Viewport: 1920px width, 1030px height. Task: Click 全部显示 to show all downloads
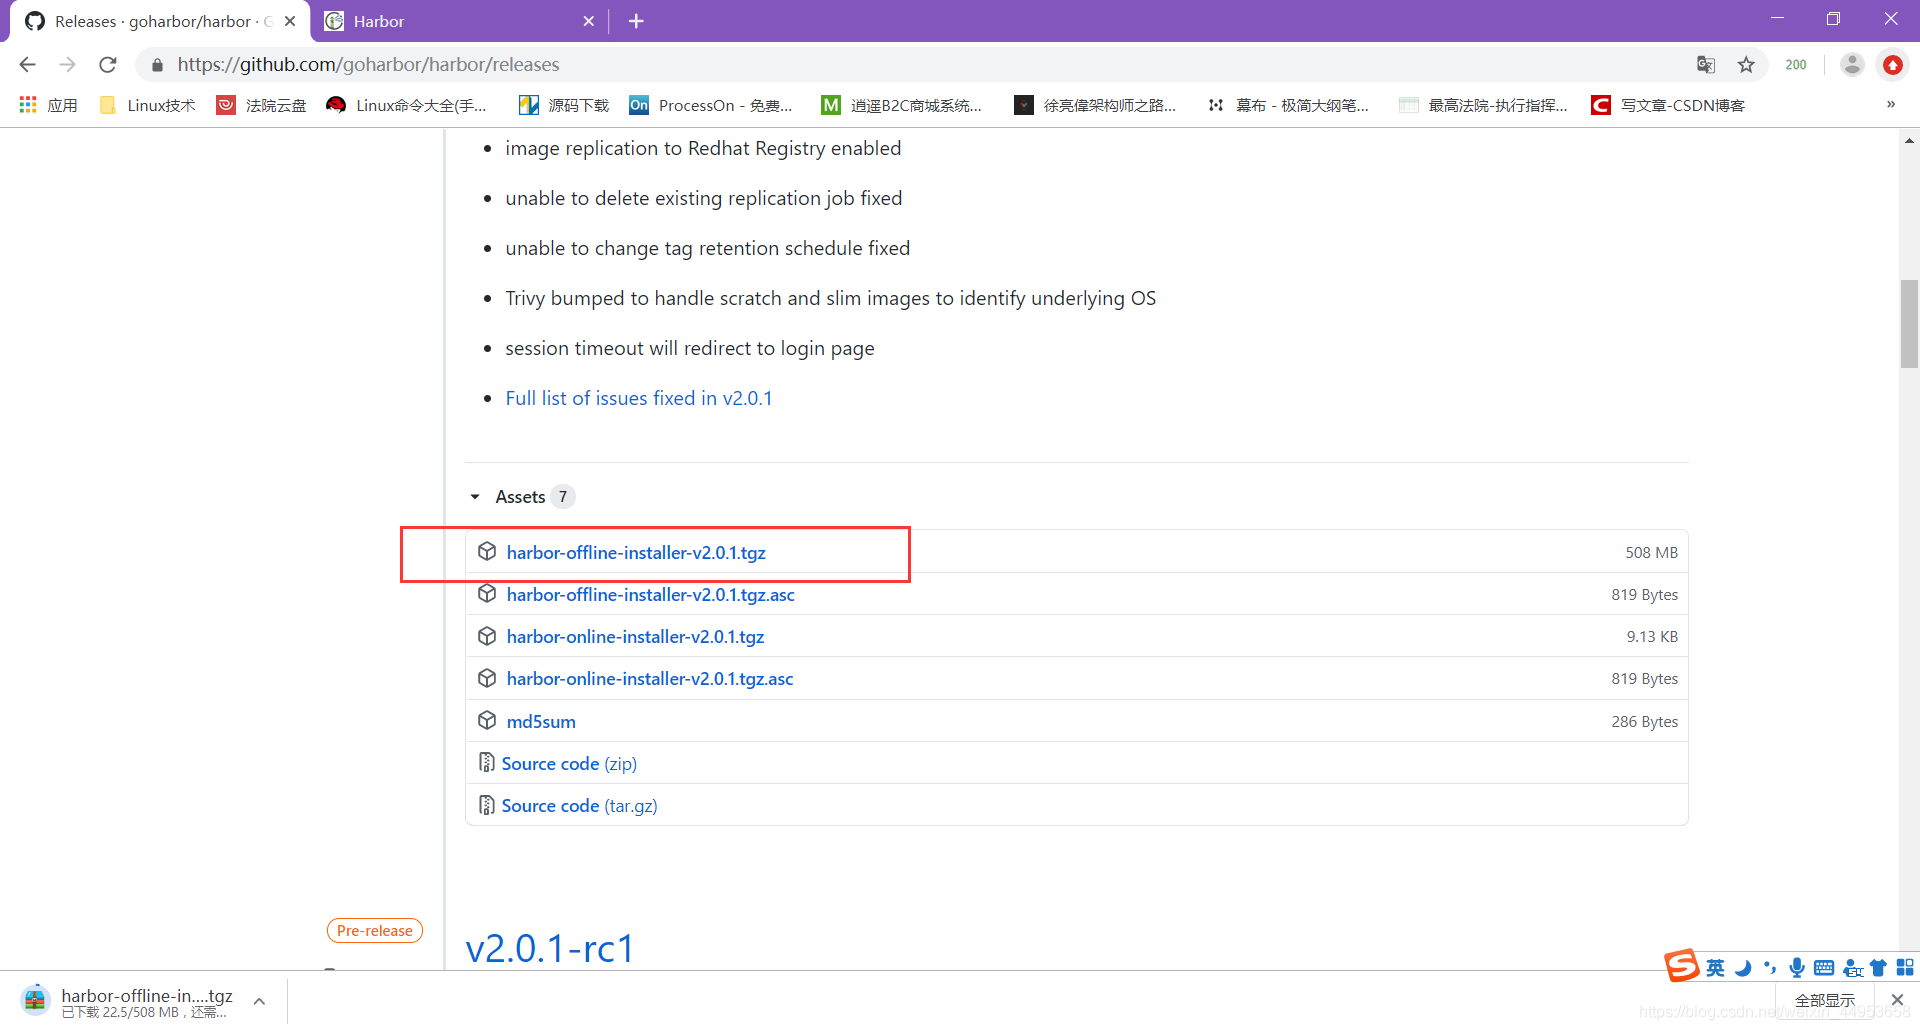(x=1824, y=1001)
